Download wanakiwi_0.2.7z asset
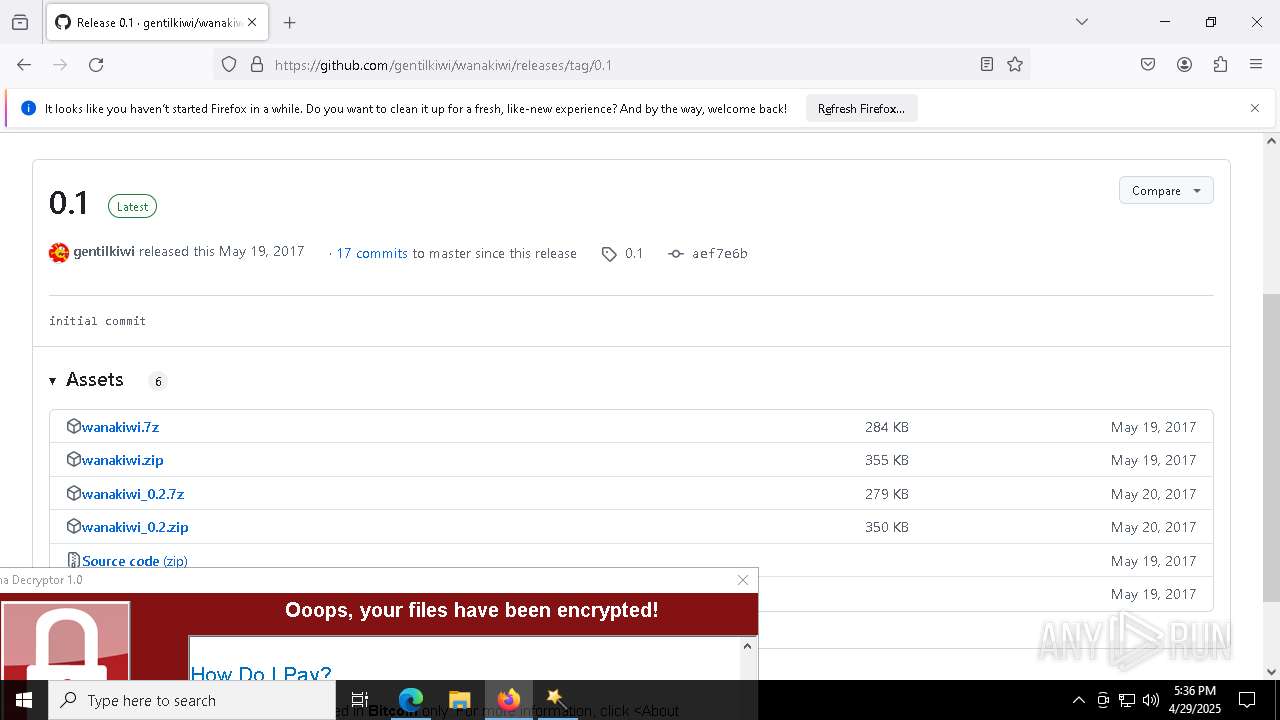 (x=133, y=494)
